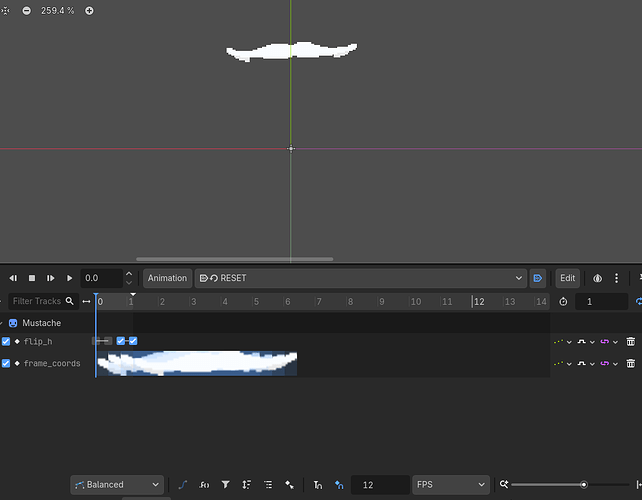Screen dimensions: 642x500
Task: Click the viewport horizontal scrollbar
Action: pyautogui.click(x=235, y=259)
